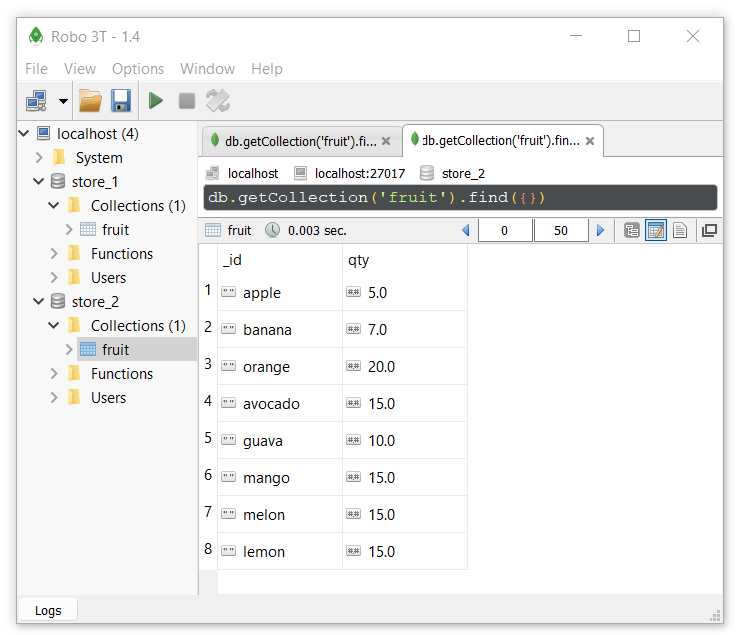Click the Connect to server icon
738x635 pixels.
pyautogui.click(x=37, y=101)
